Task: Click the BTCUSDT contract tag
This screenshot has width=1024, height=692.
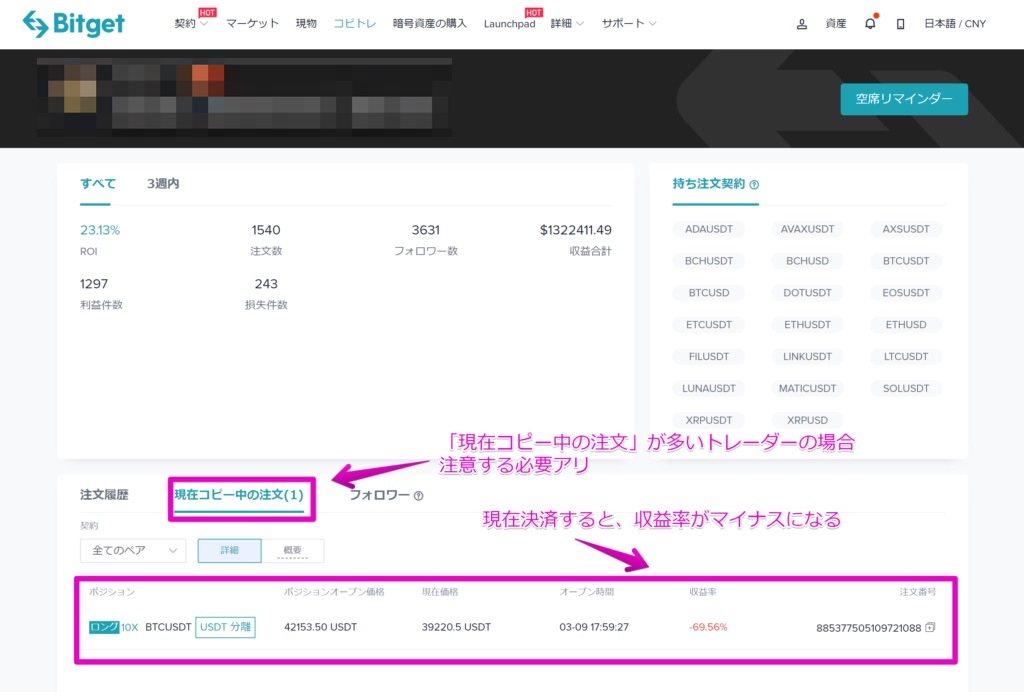Action: click(906, 261)
